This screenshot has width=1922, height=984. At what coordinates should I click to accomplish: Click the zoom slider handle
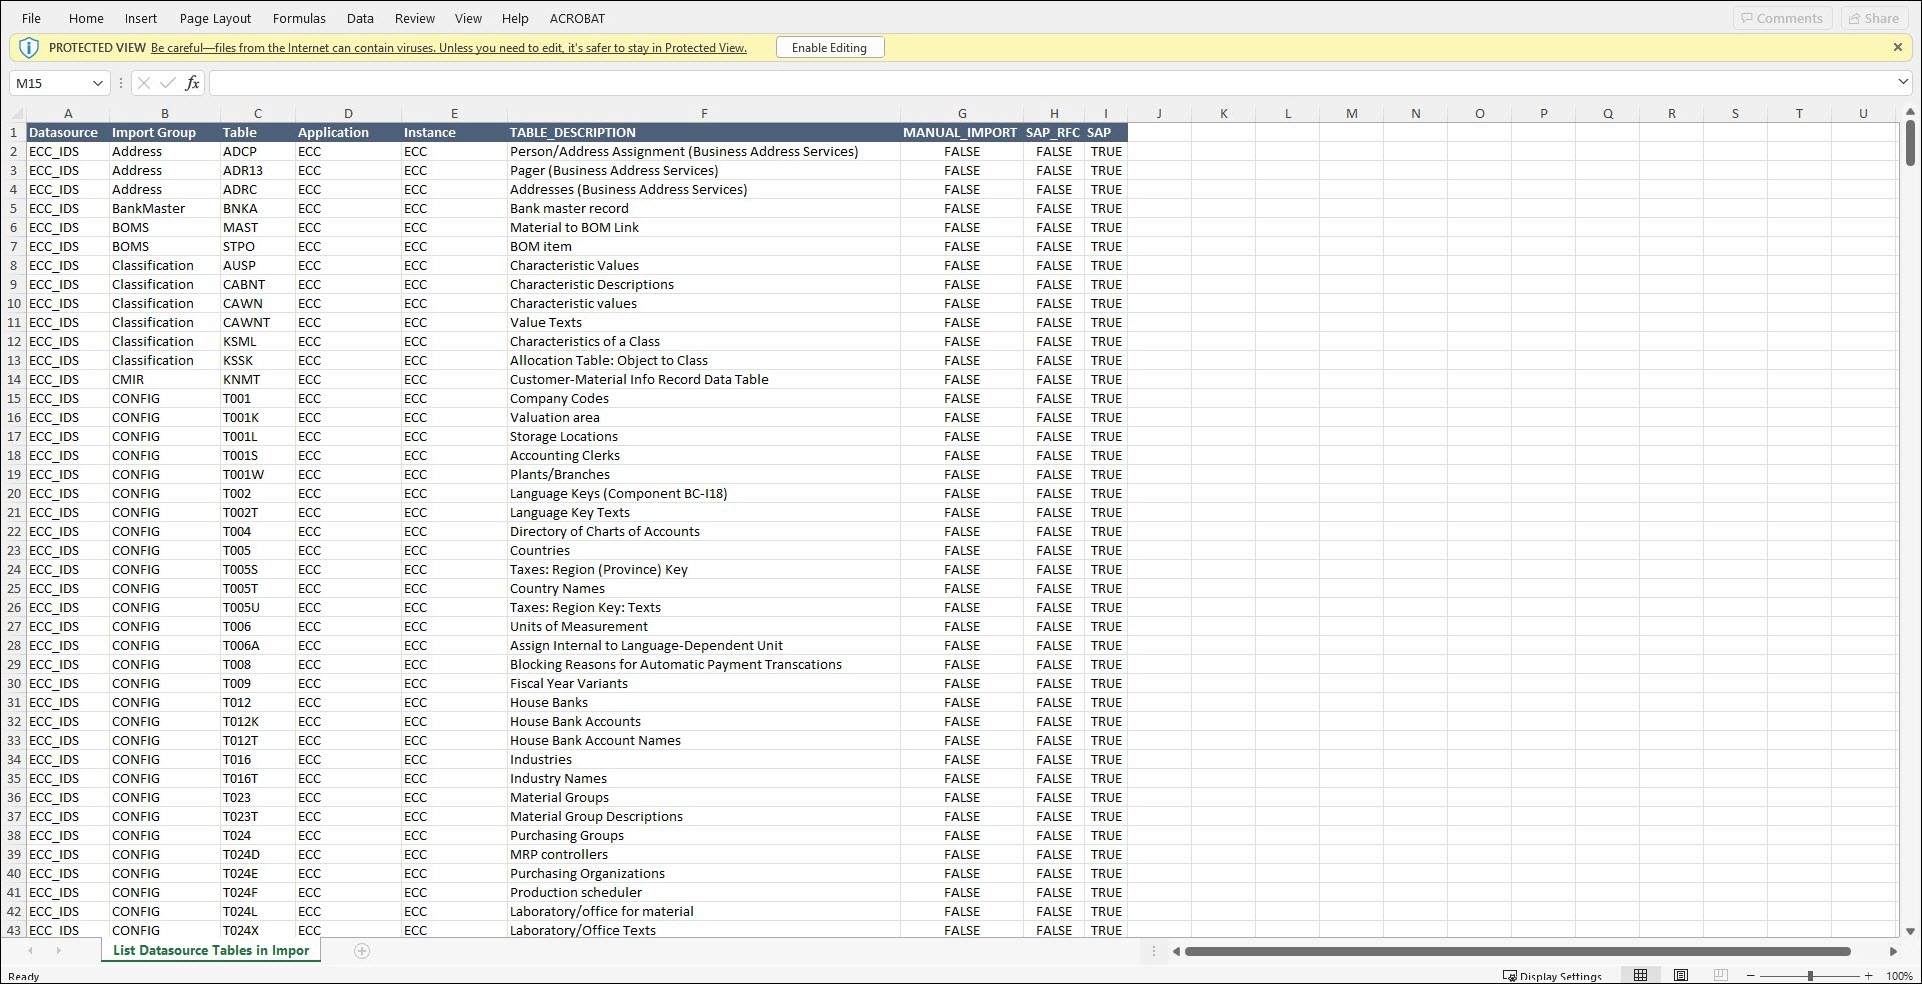pyautogui.click(x=1810, y=976)
